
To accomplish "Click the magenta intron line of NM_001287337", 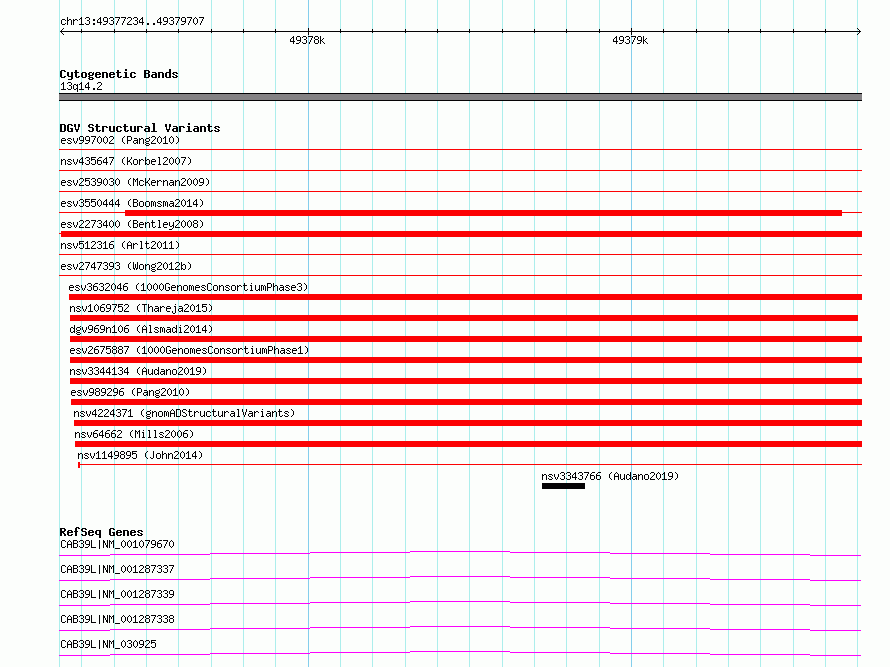I will coord(460,578).
